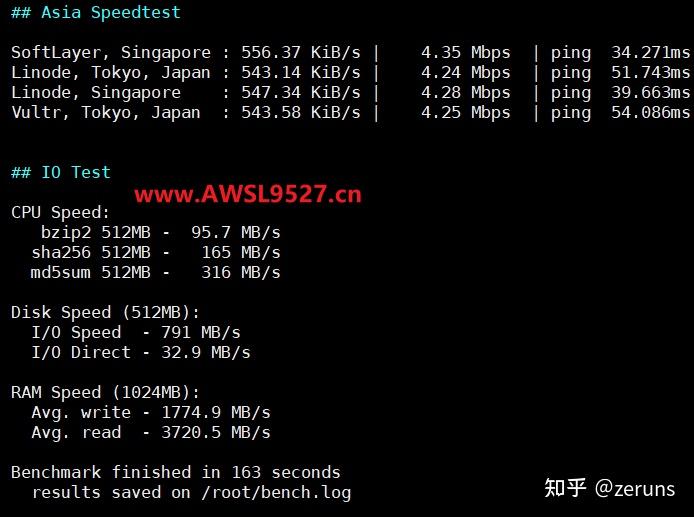Click the CPU Speed label

(60, 212)
